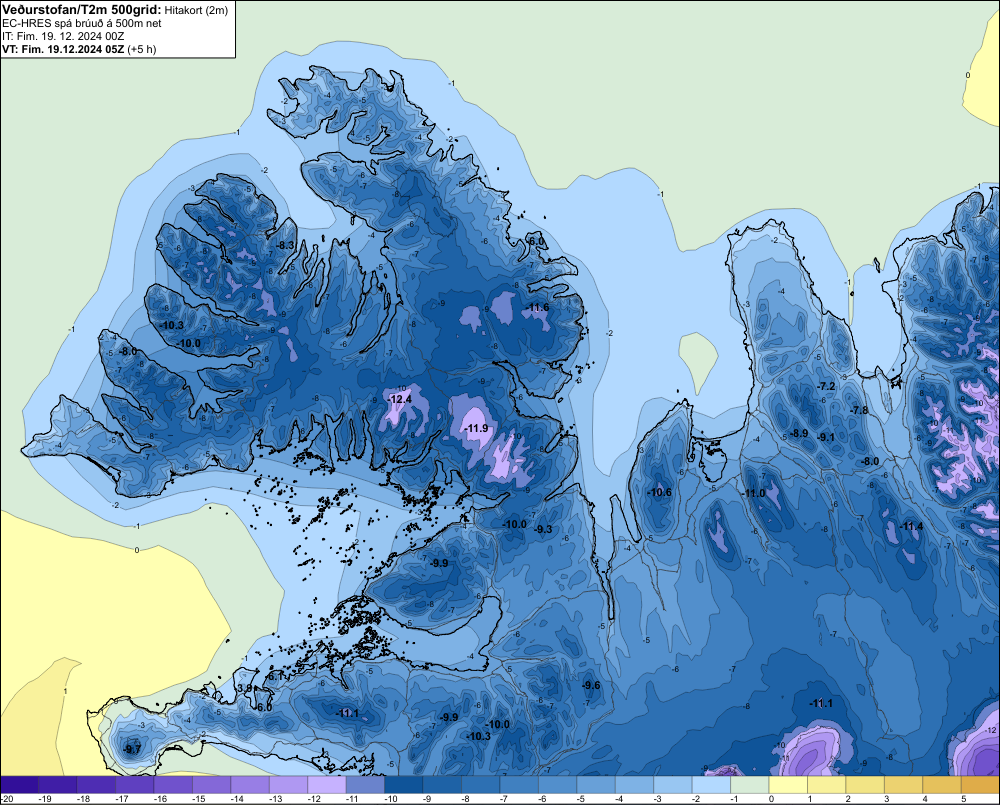Click the -11.4 temperature label

(911, 526)
